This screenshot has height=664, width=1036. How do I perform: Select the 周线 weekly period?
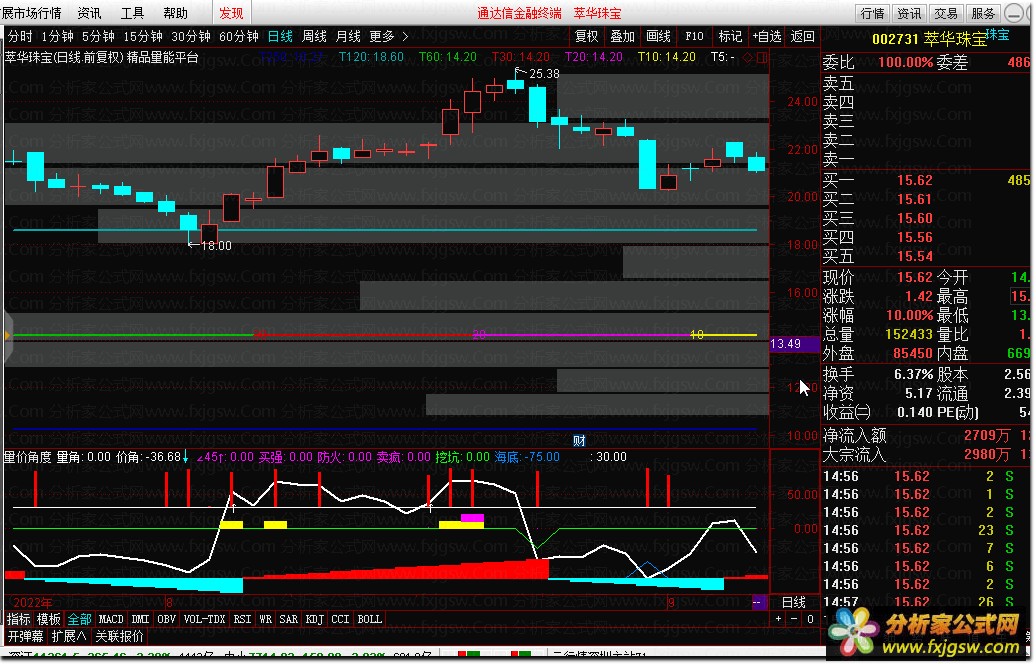(314, 36)
